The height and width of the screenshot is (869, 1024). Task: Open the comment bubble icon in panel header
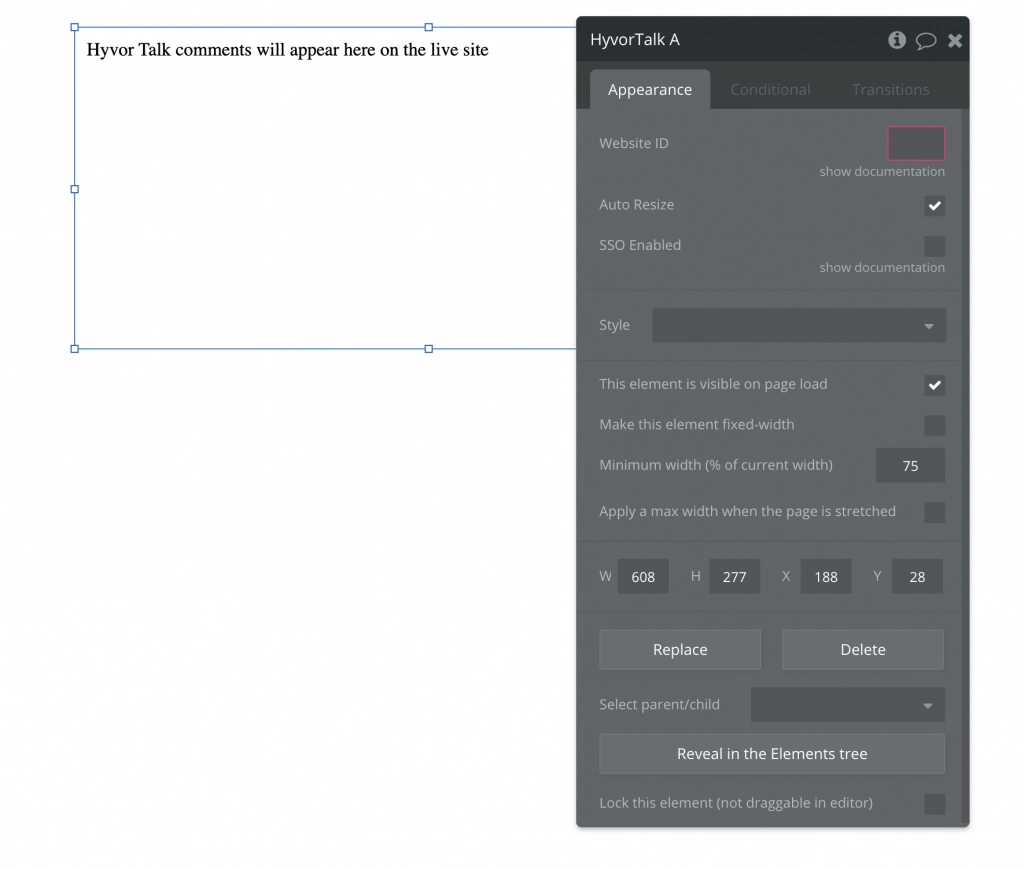click(925, 40)
